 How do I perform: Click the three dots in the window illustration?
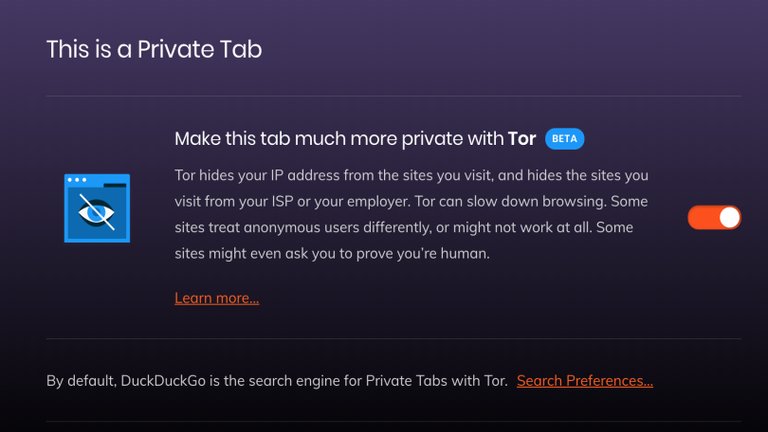(77, 180)
